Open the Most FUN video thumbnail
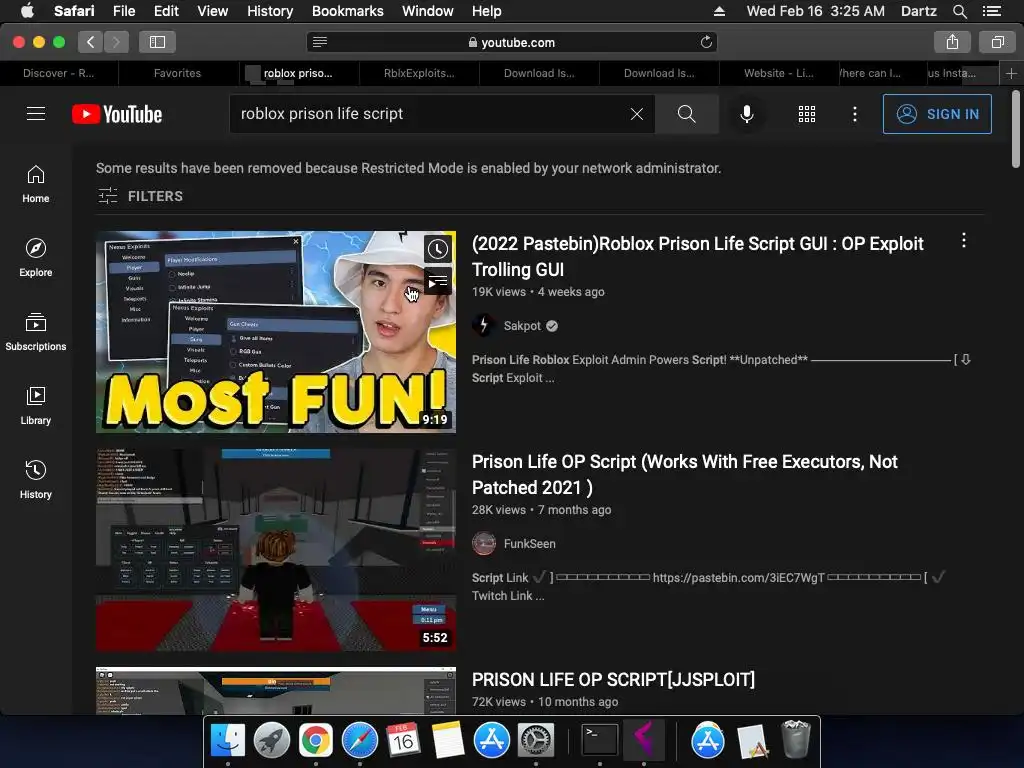Image resolution: width=1024 pixels, height=768 pixels. [x=276, y=332]
